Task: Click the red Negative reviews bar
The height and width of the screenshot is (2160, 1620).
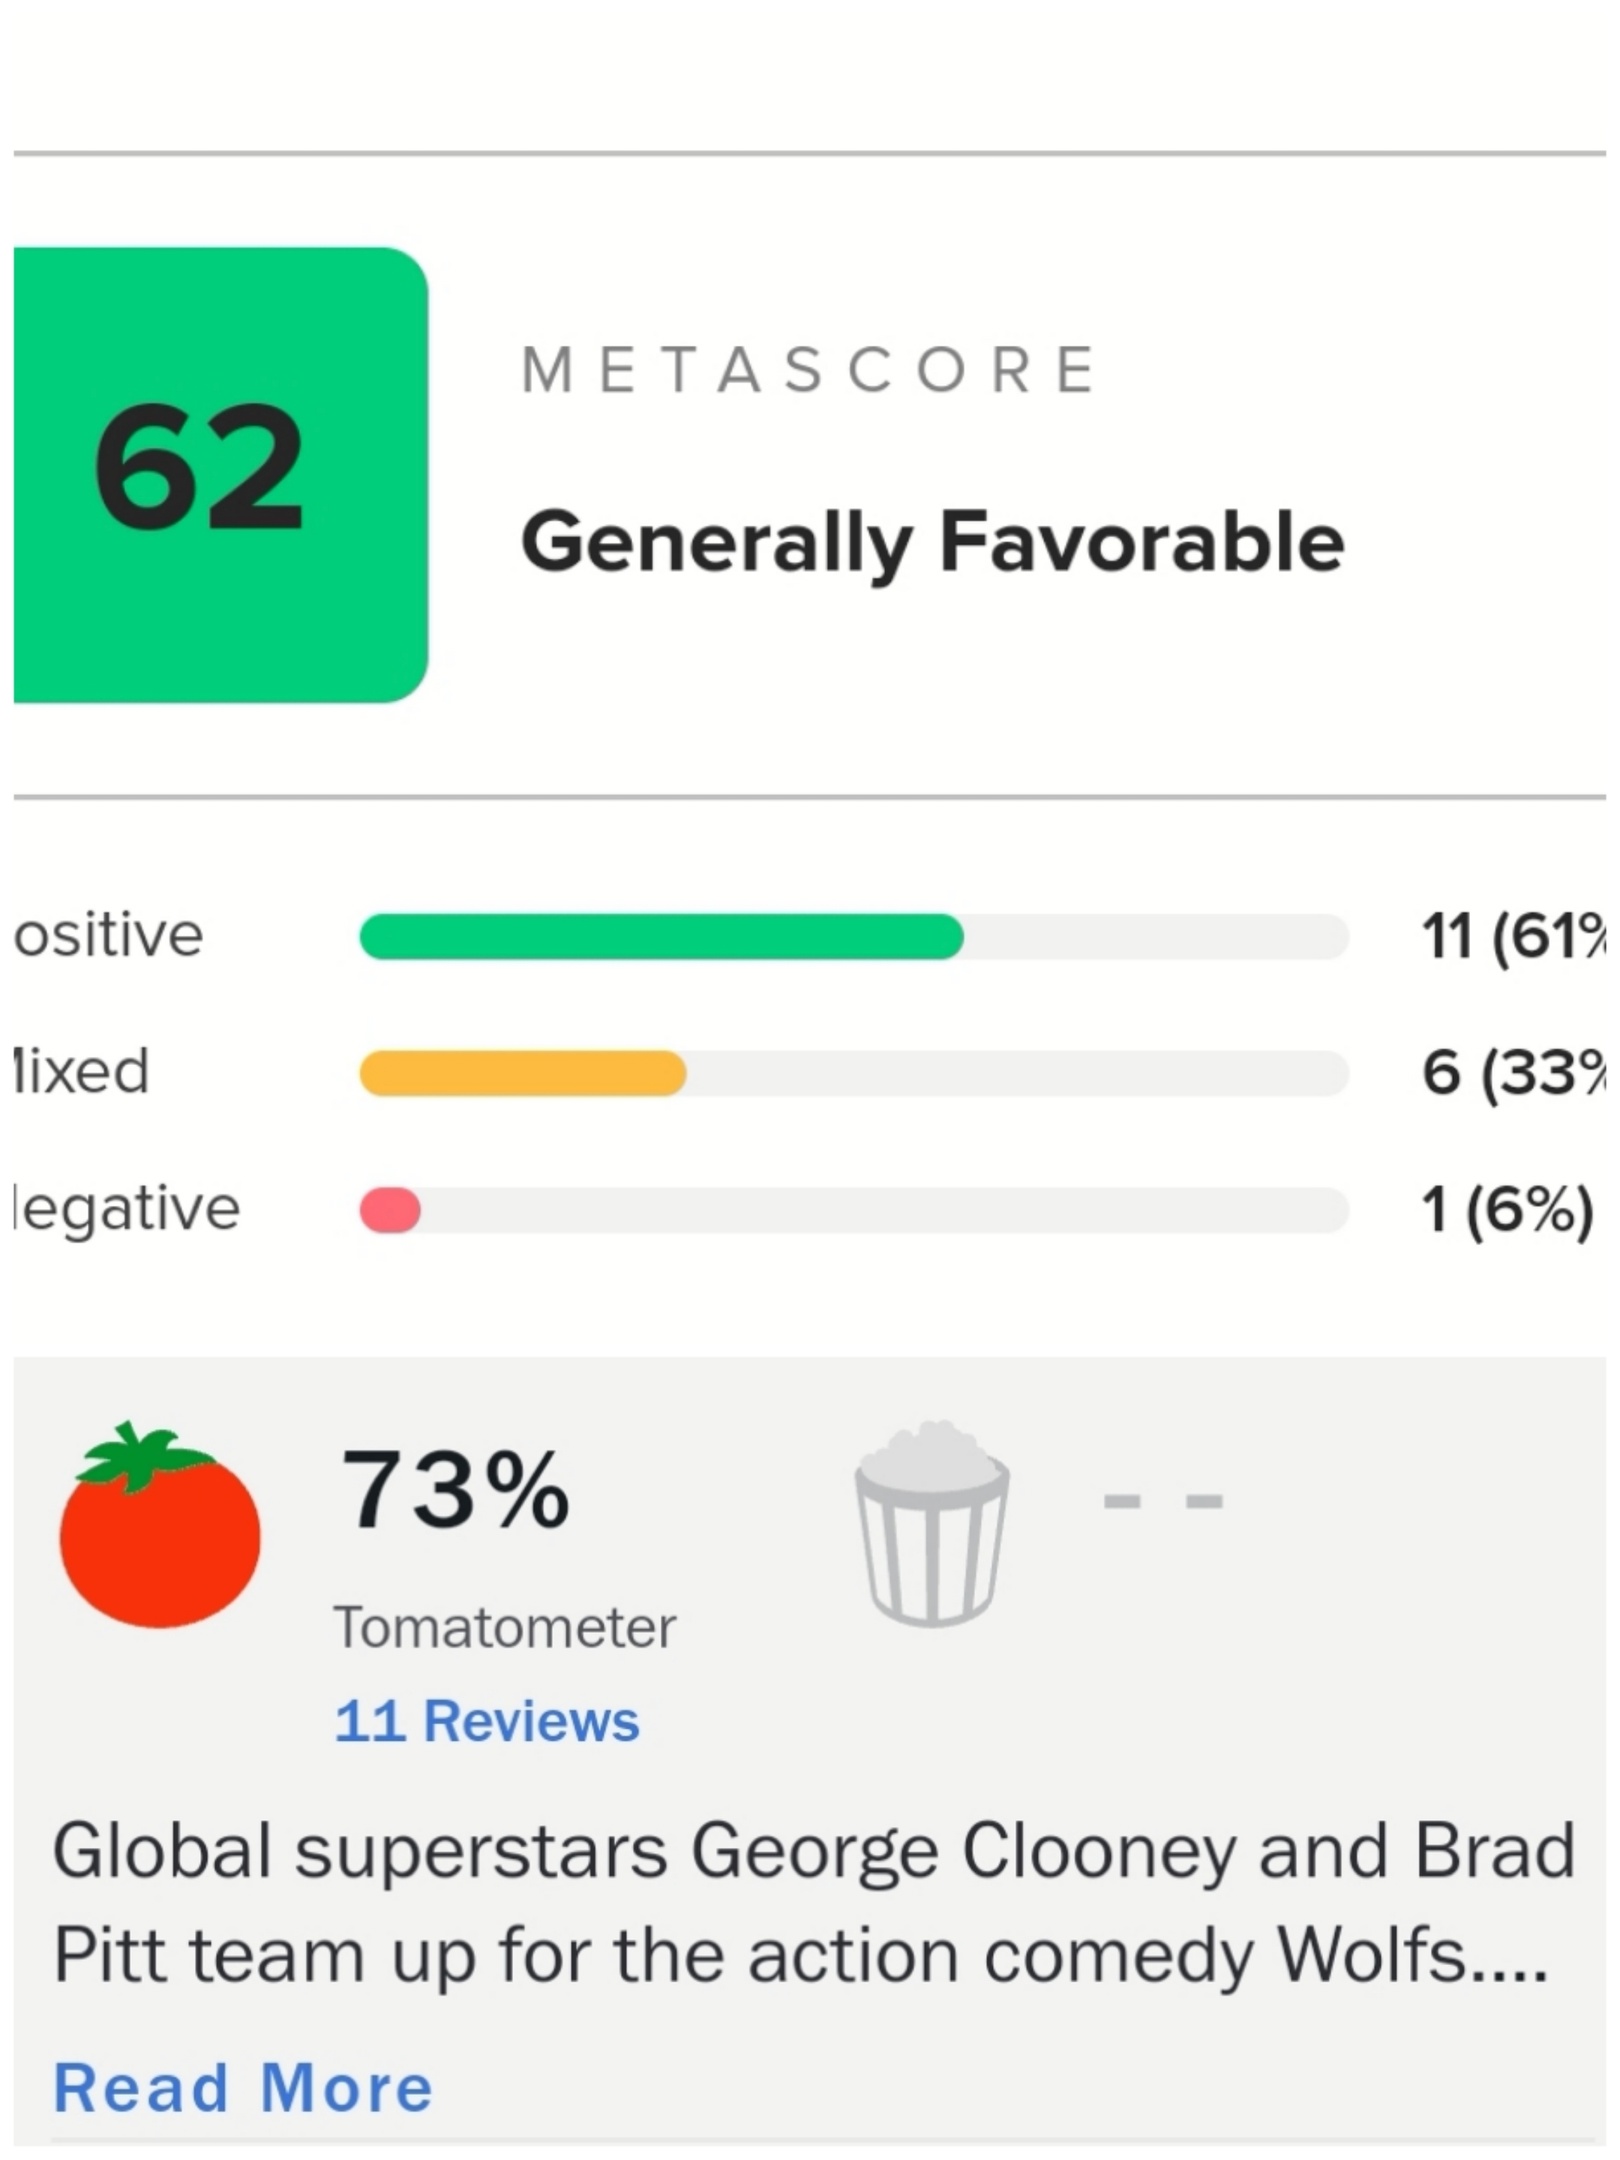Action: click(x=390, y=1210)
